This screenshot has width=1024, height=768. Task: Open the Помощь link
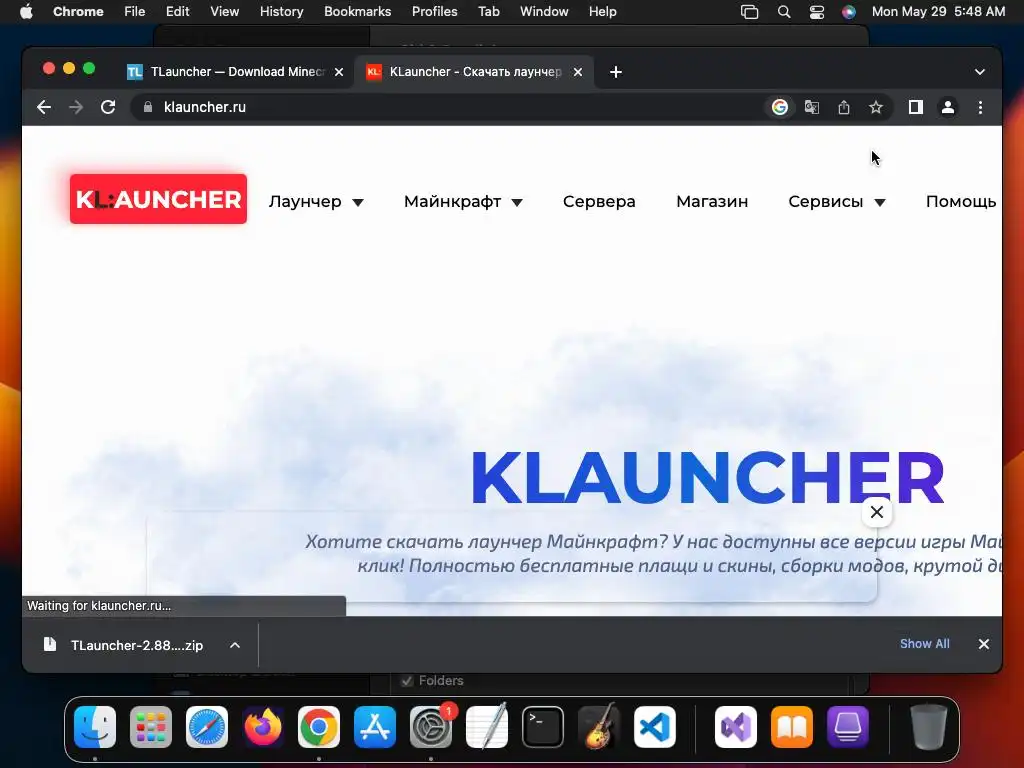pos(961,202)
